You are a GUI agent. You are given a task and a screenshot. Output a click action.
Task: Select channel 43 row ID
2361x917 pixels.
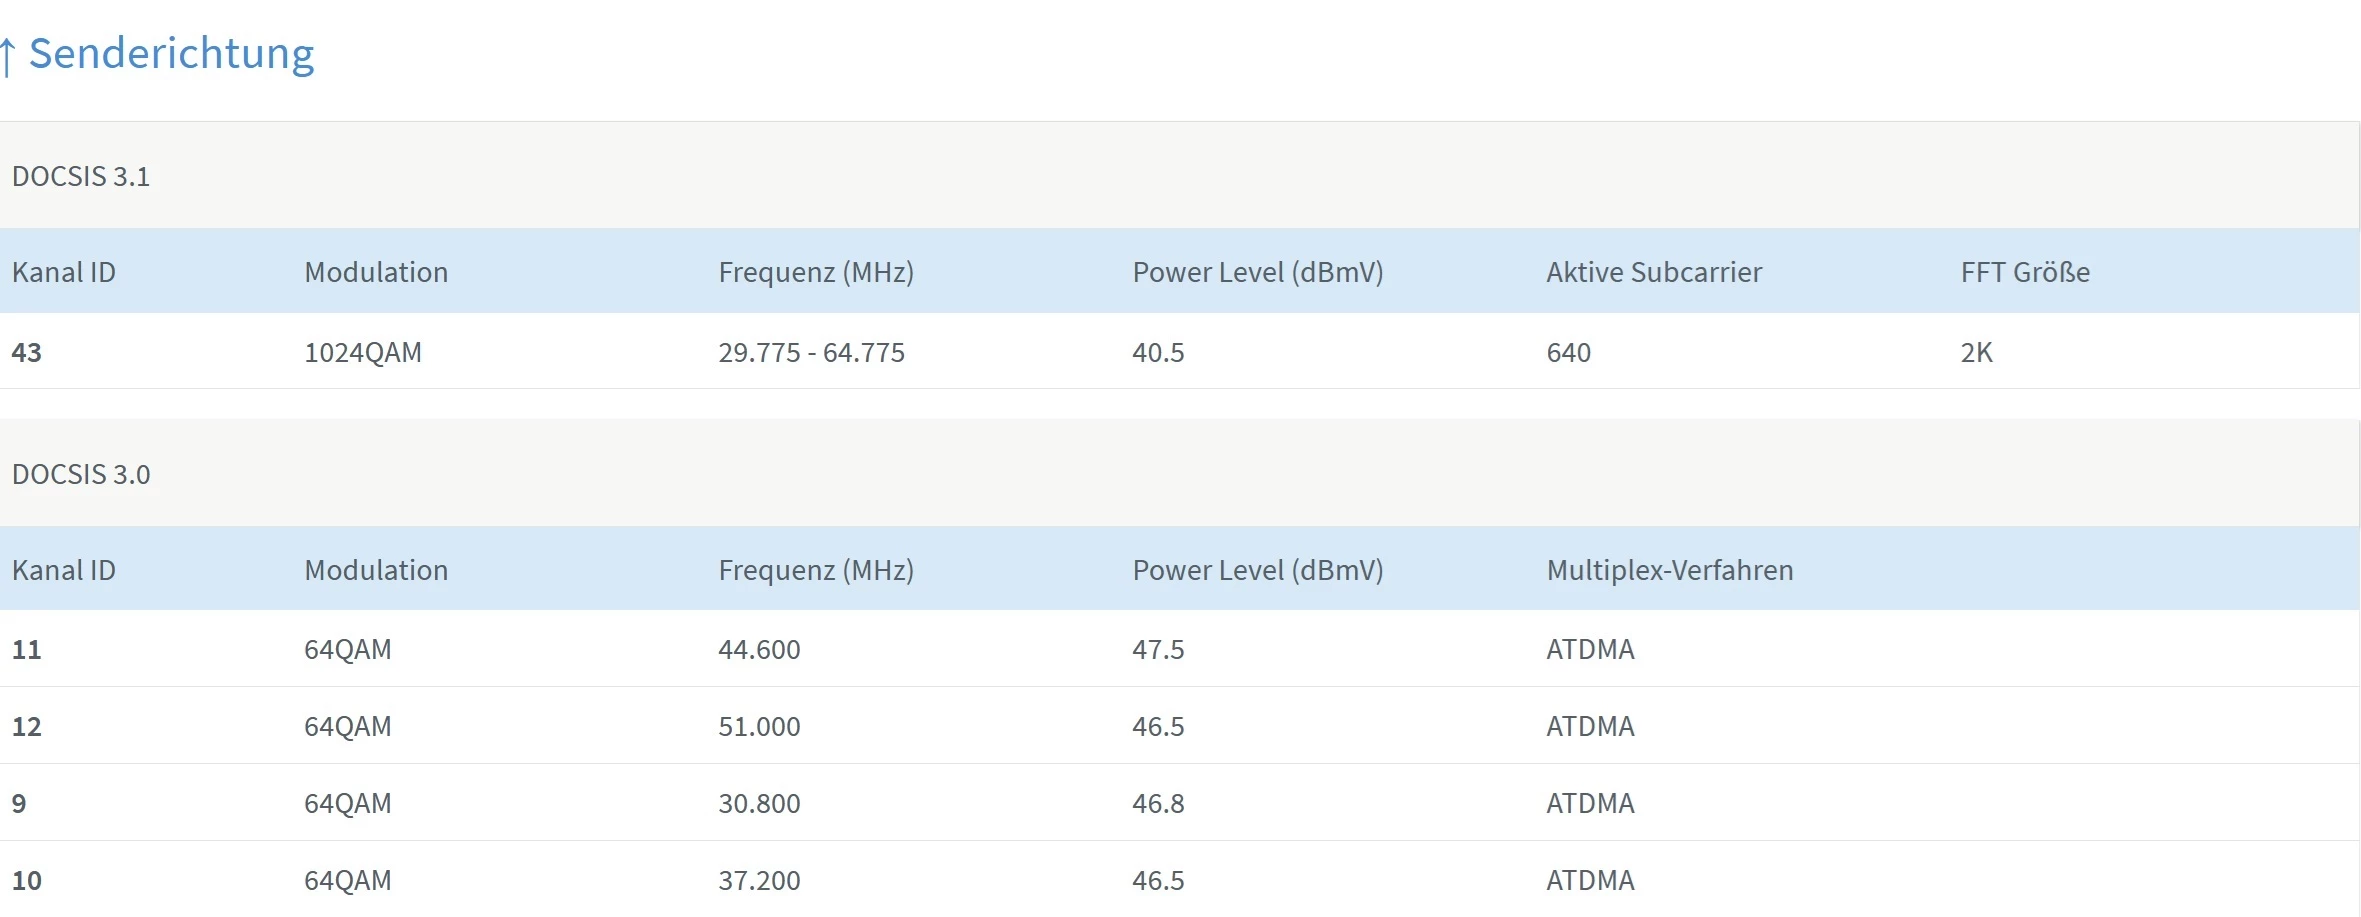[x=27, y=353]
